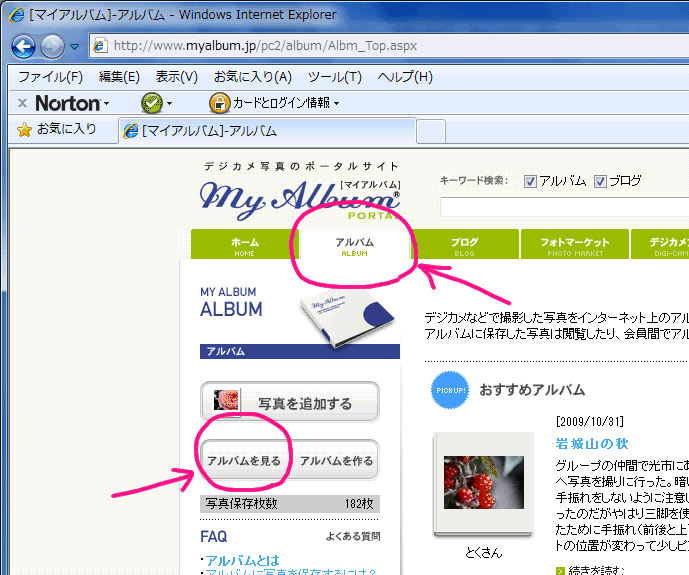Viewport: 689px width, 575px height.
Task: Open the 表示(V) menu
Action: click(177, 77)
